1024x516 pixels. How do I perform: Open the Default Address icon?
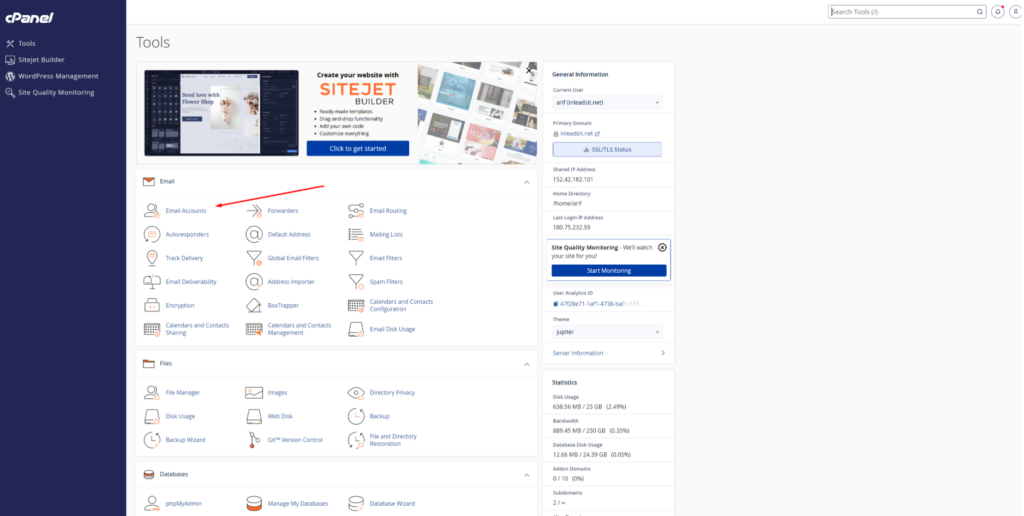(x=253, y=234)
